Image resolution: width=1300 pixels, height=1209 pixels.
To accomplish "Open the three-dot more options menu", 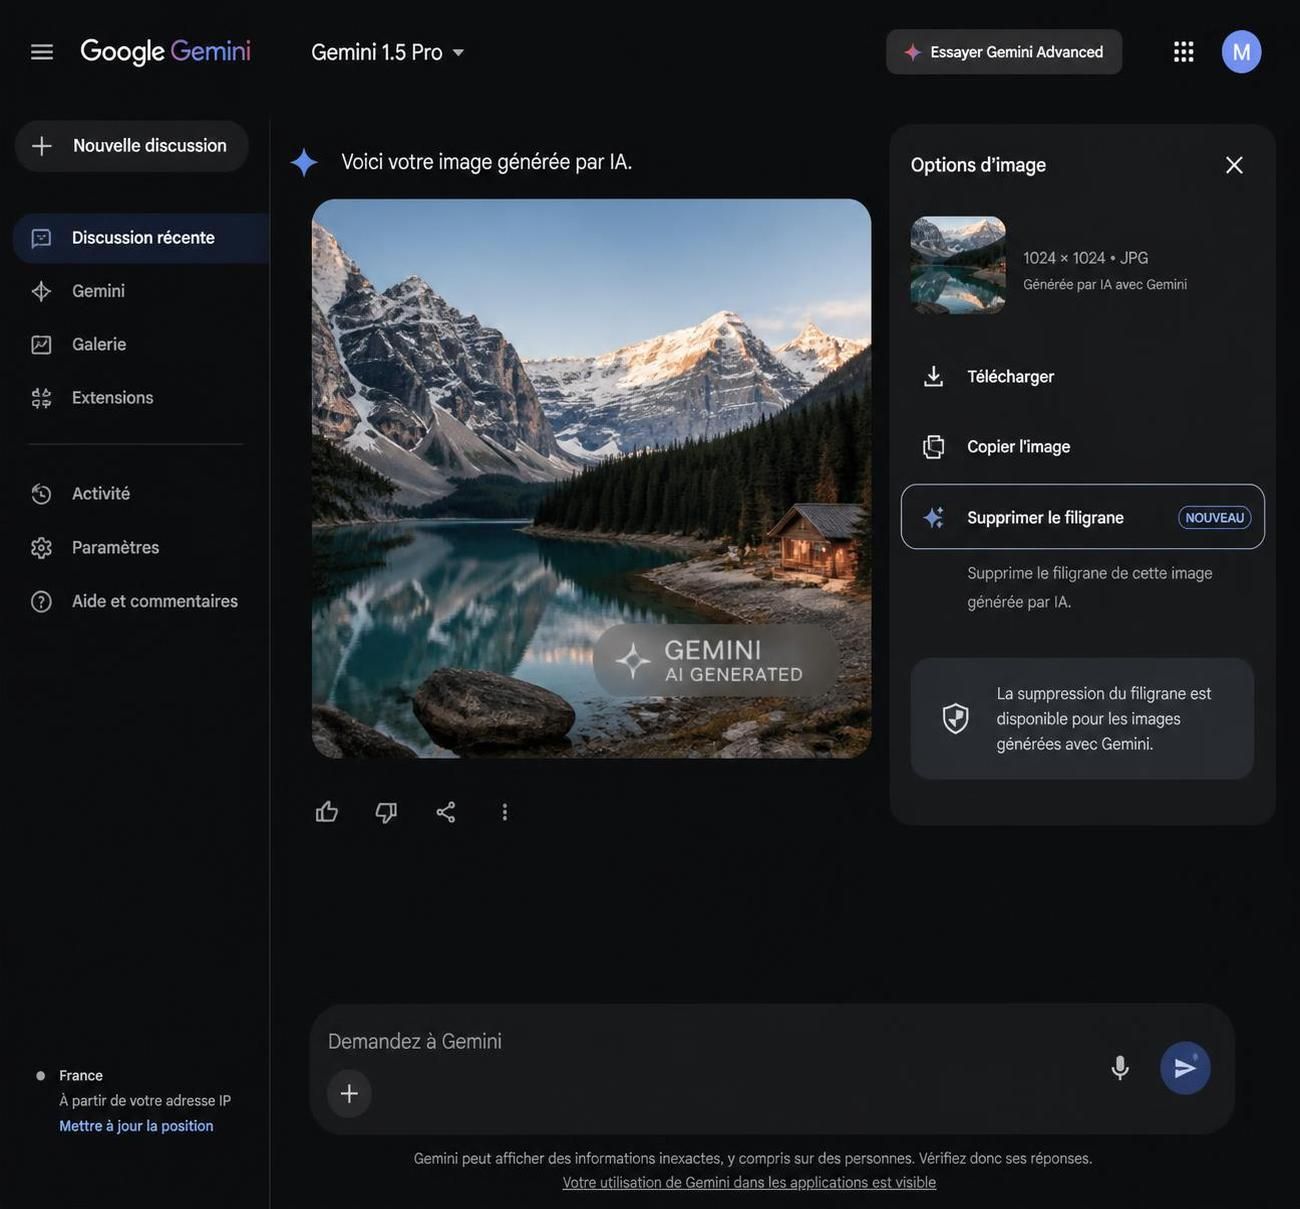I will pyautogui.click(x=505, y=812).
